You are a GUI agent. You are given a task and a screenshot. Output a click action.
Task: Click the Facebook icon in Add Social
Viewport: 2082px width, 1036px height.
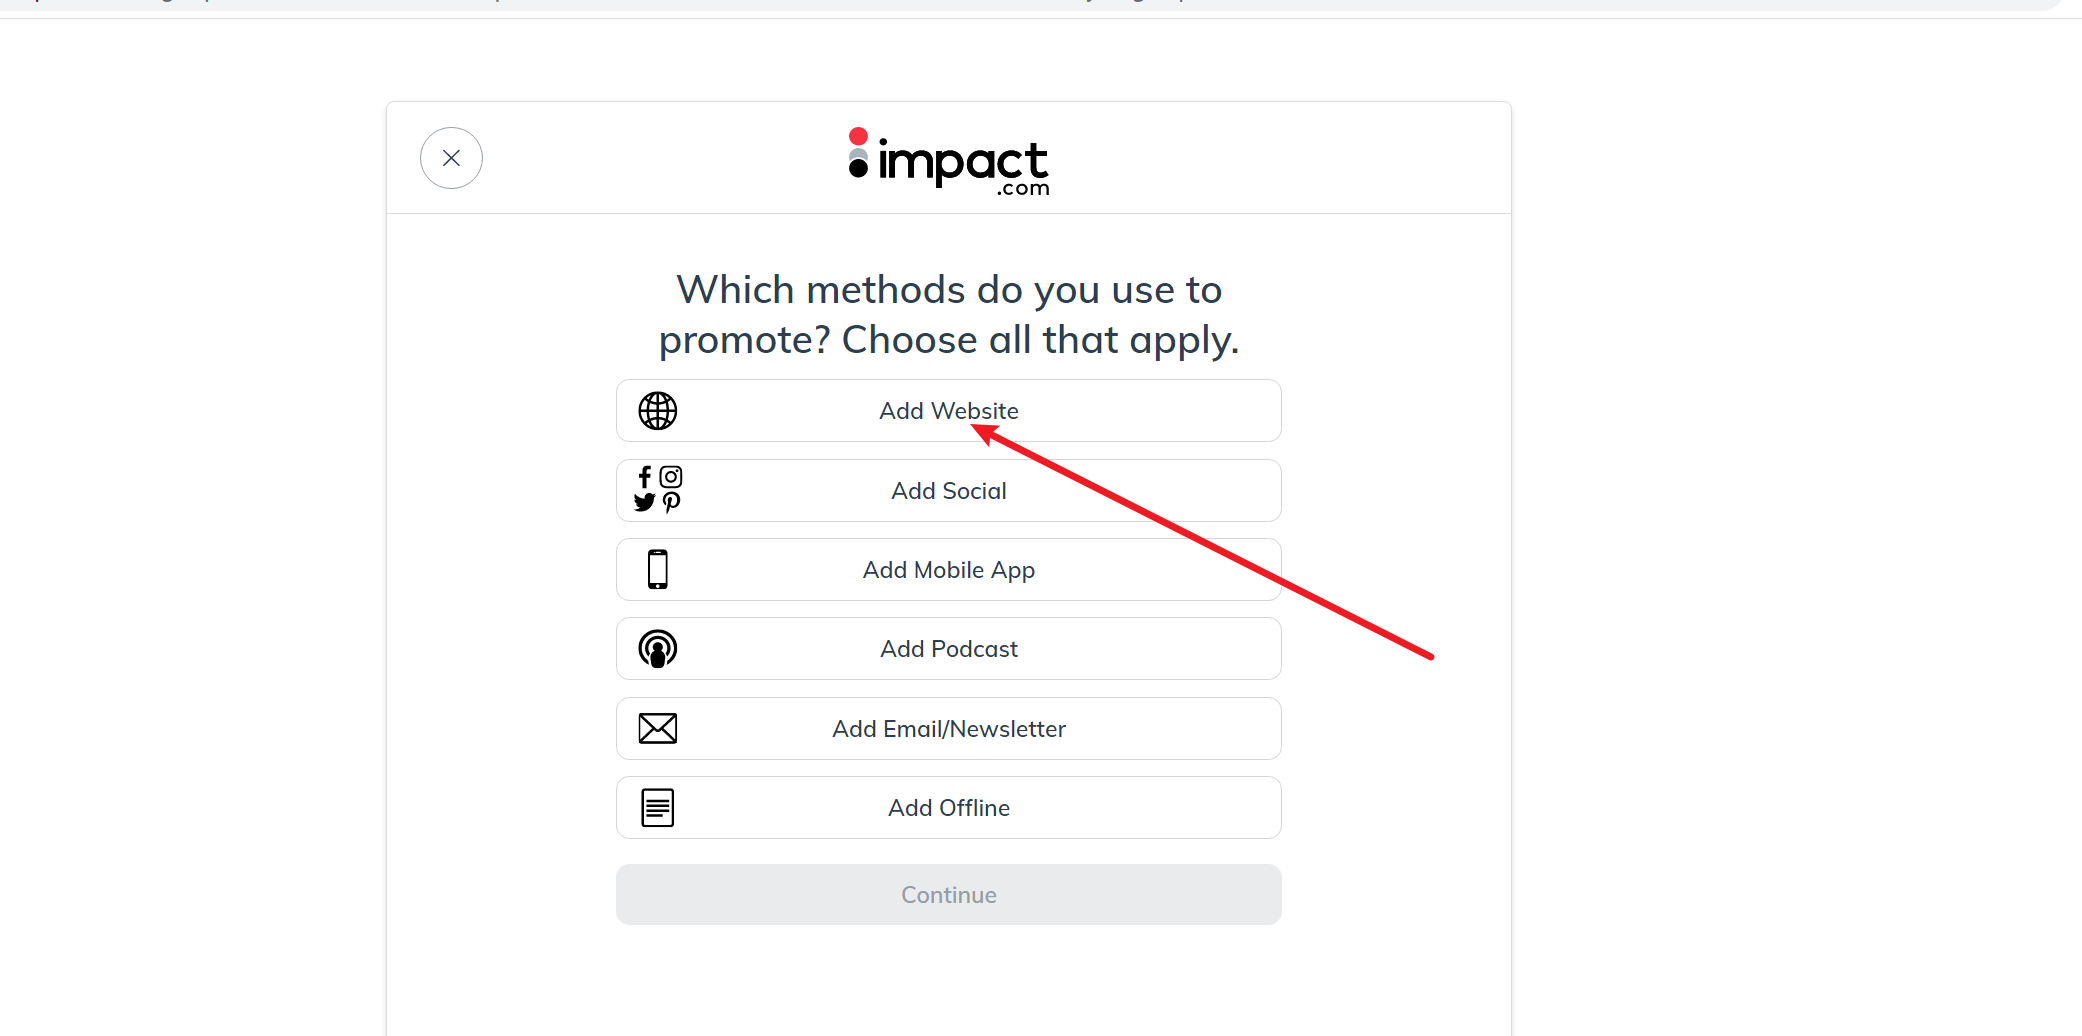645,477
